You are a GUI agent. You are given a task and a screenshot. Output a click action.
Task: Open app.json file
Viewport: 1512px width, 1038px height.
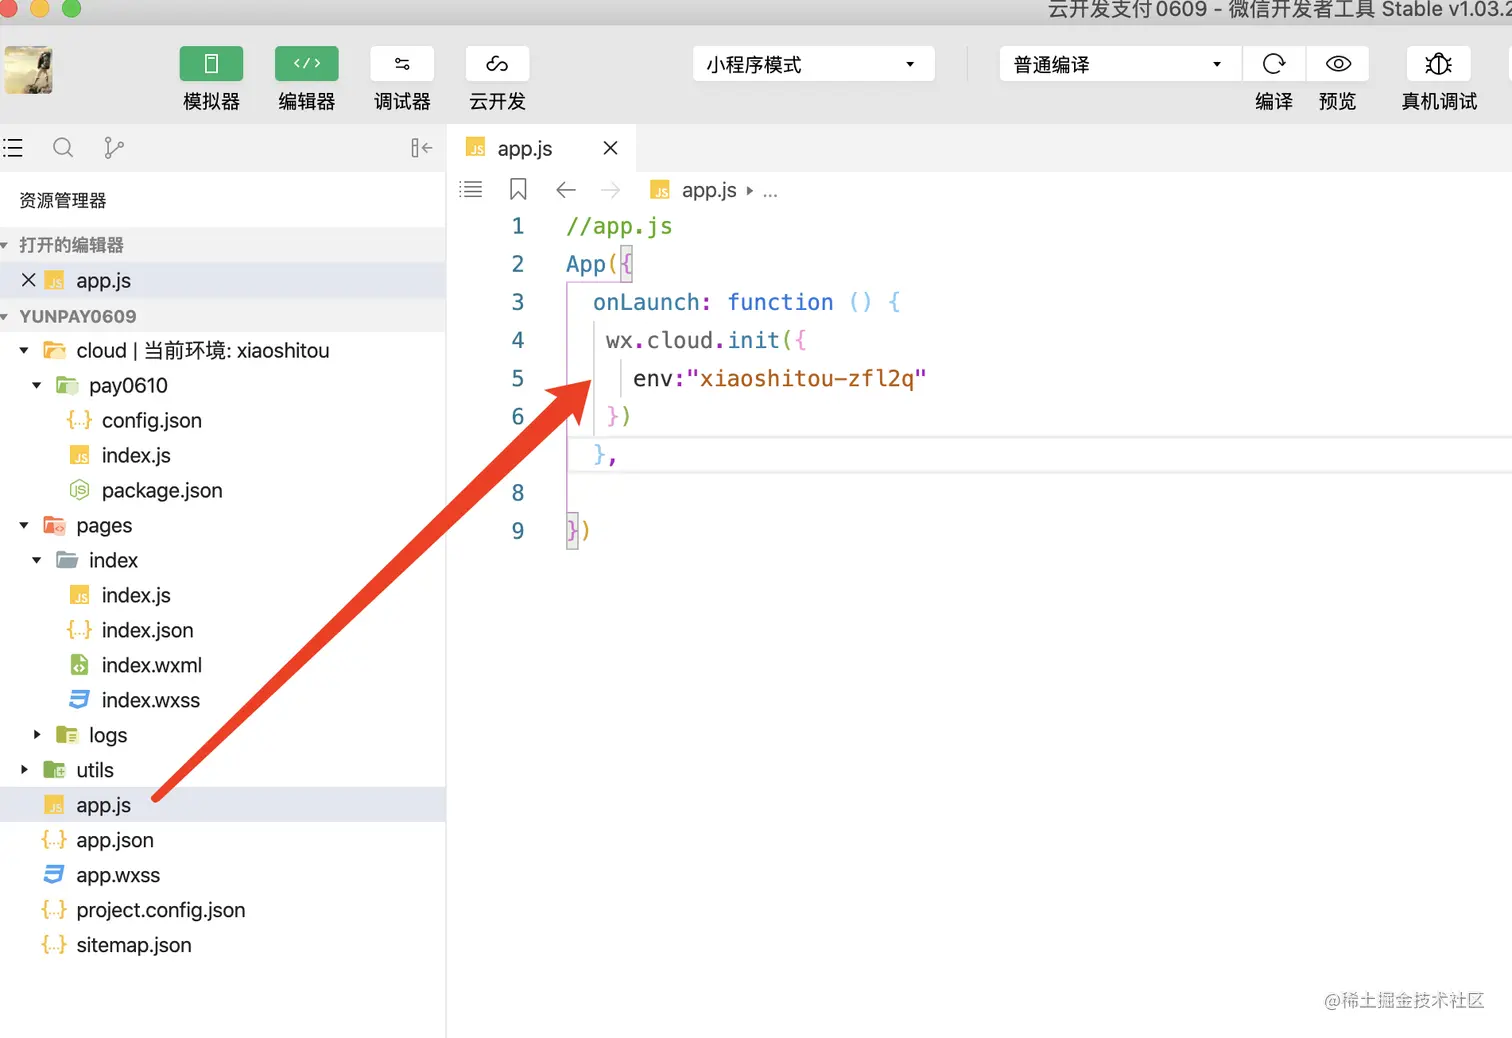(115, 840)
